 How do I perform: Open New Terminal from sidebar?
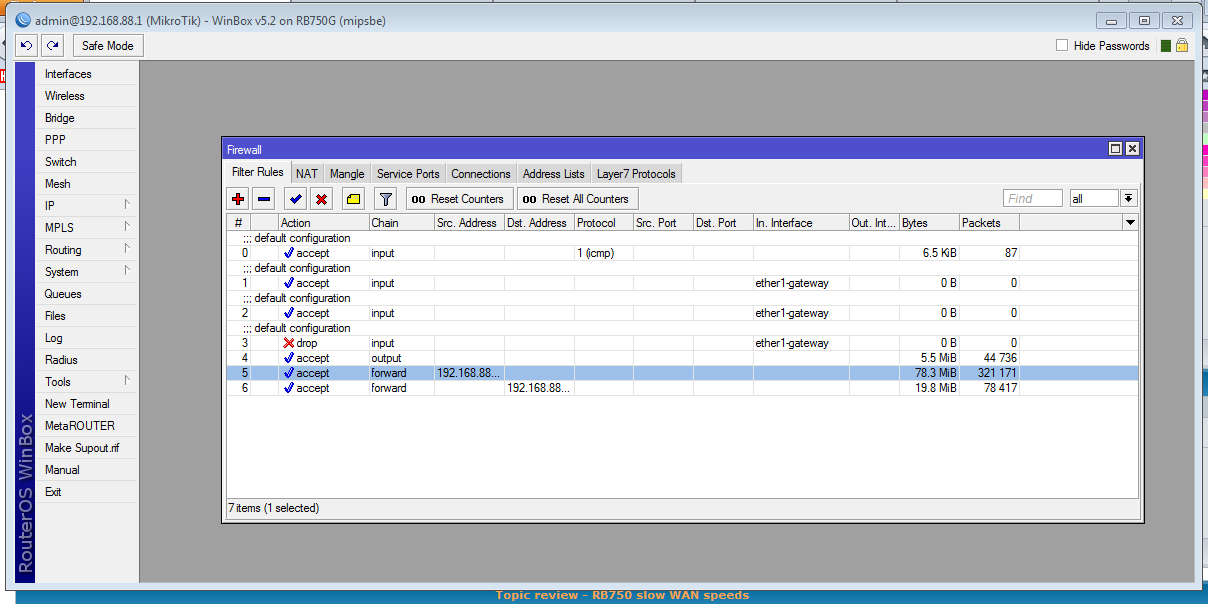pyautogui.click(x=88, y=403)
